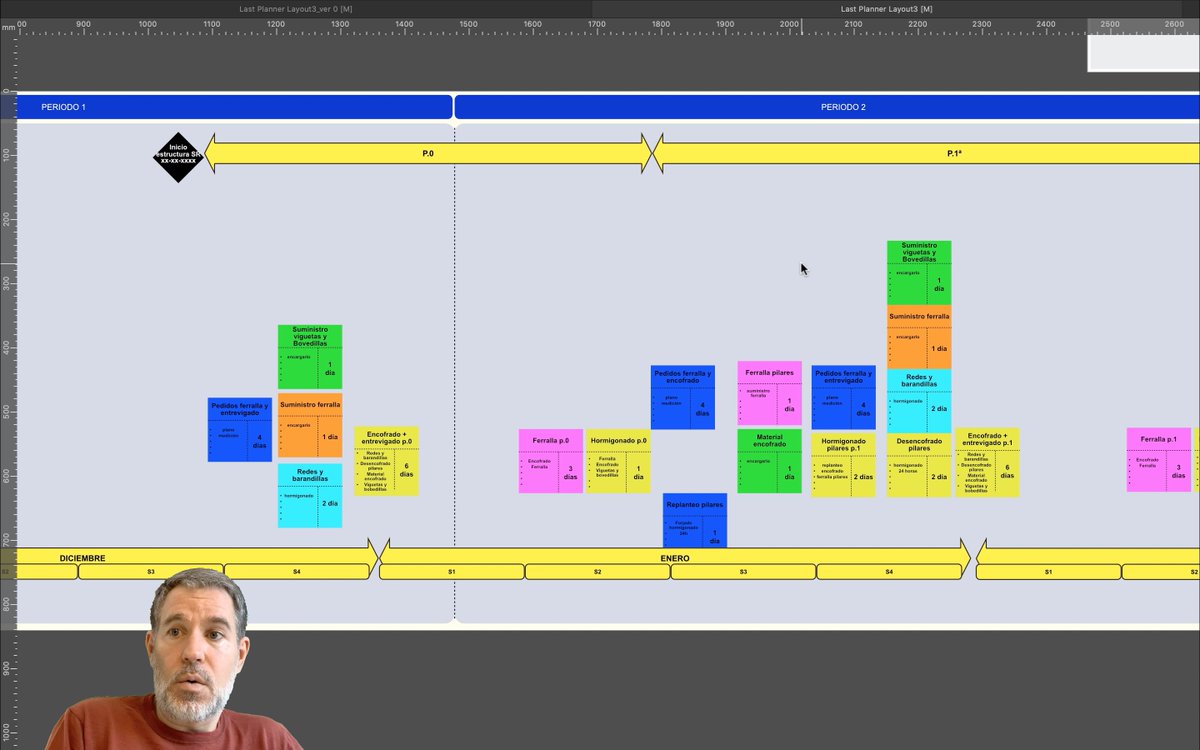The width and height of the screenshot is (1200, 750).
Task: Select the yellow Desencofrado pilares card
Action: pos(919,465)
